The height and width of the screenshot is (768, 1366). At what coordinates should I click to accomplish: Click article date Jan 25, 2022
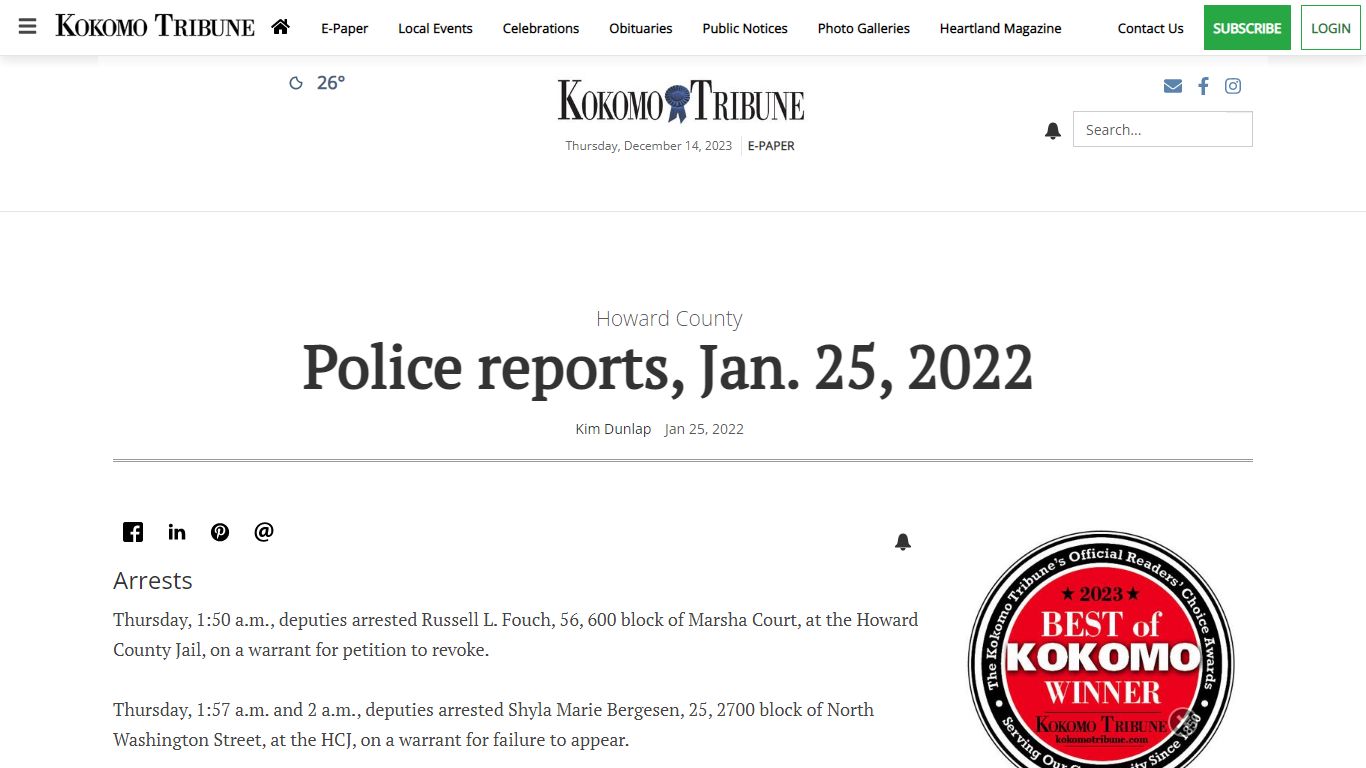[x=704, y=429]
